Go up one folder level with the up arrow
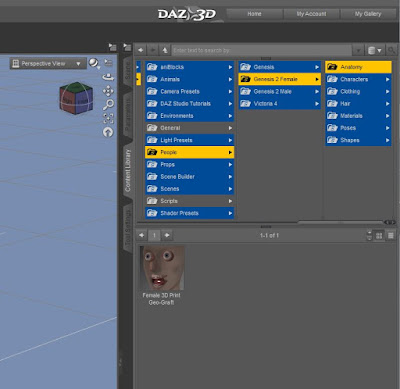This screenshot has height=389, width=400. pos(165,50)
